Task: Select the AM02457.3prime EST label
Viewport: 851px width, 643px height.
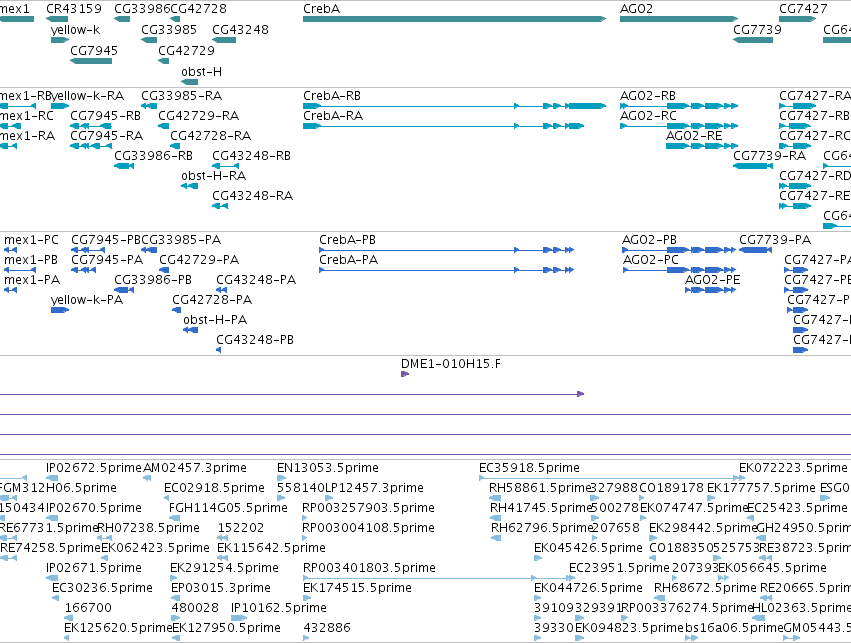Action: click(x=195, y=468)
